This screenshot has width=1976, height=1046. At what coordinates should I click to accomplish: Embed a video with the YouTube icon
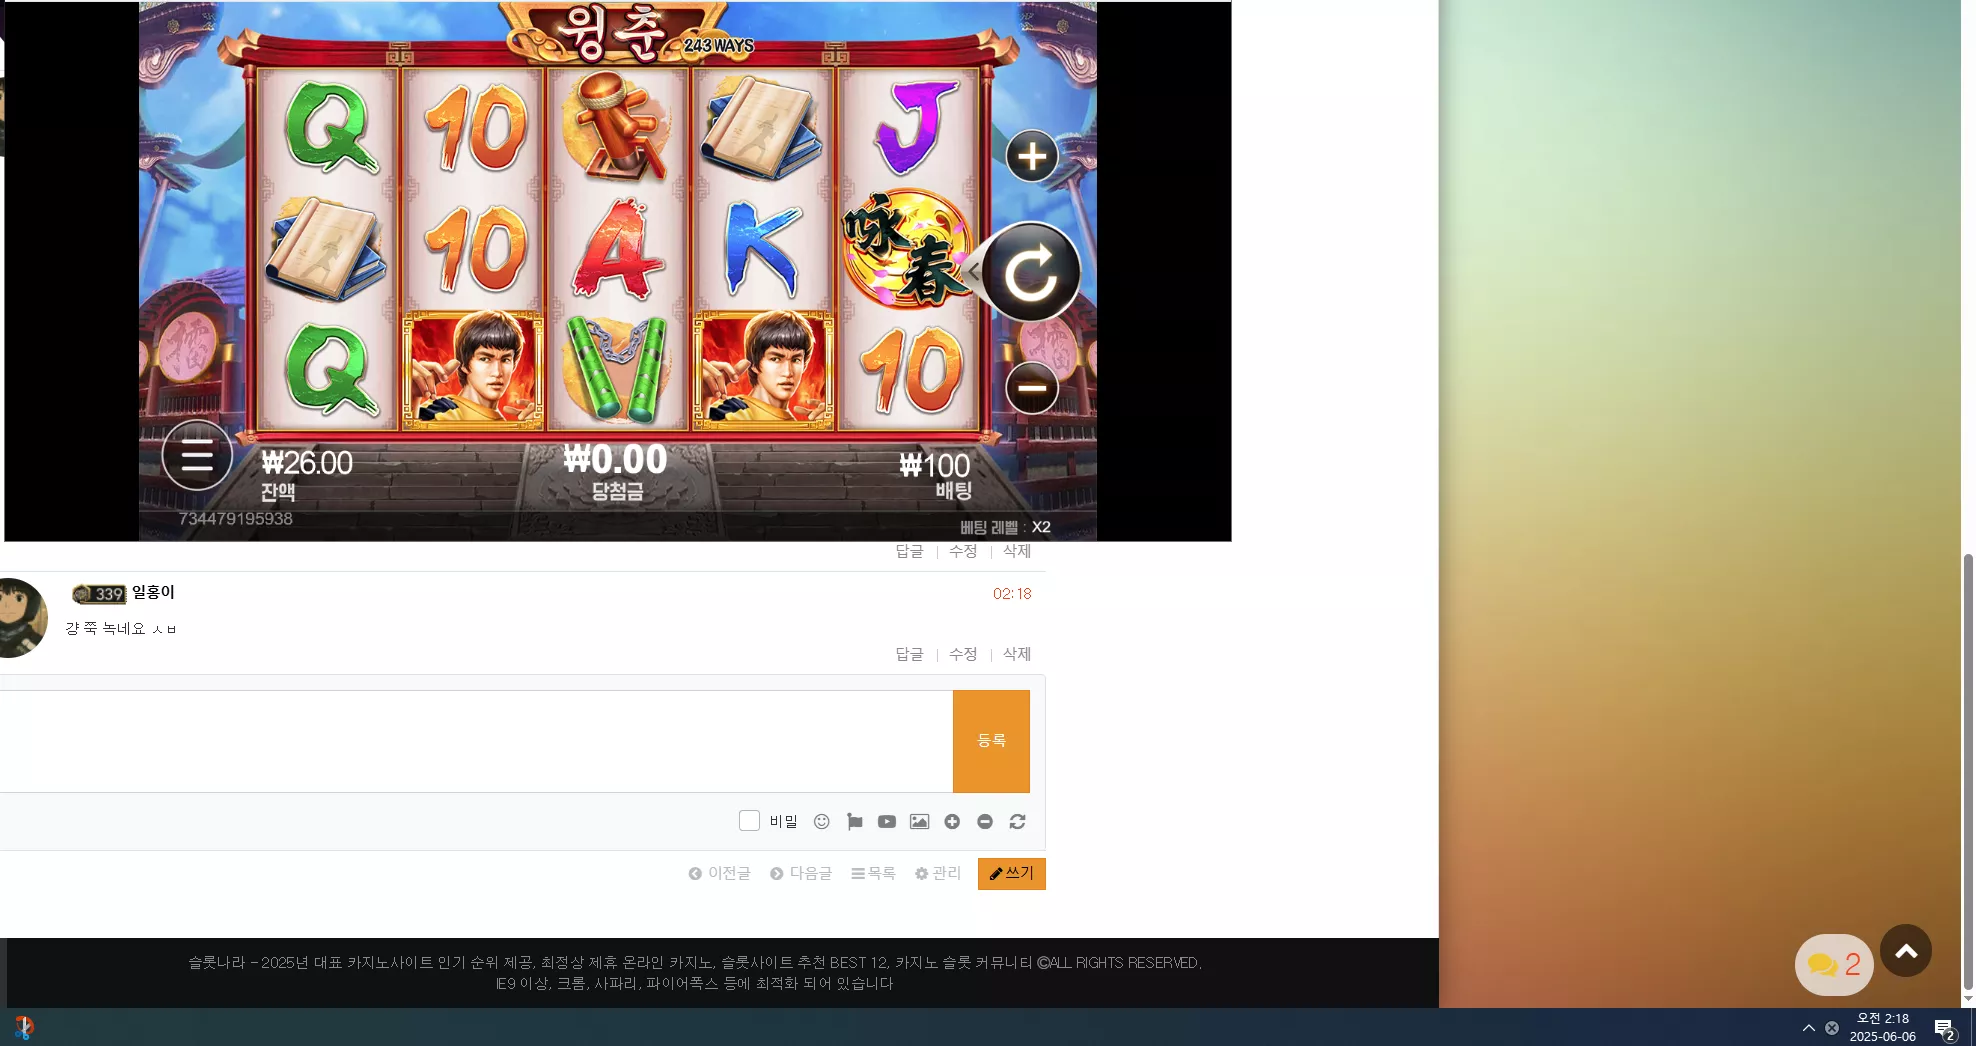pos(887,822)
